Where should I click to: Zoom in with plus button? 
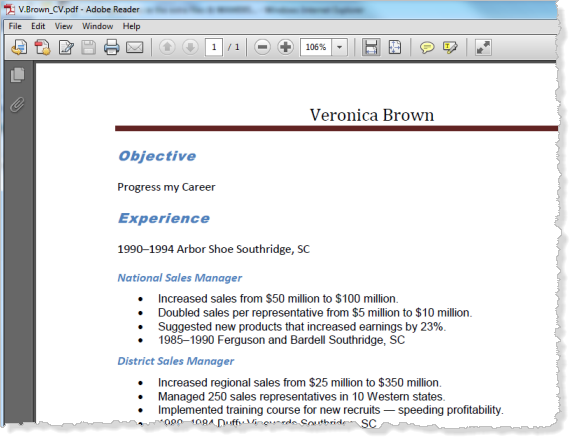point(286,47)
